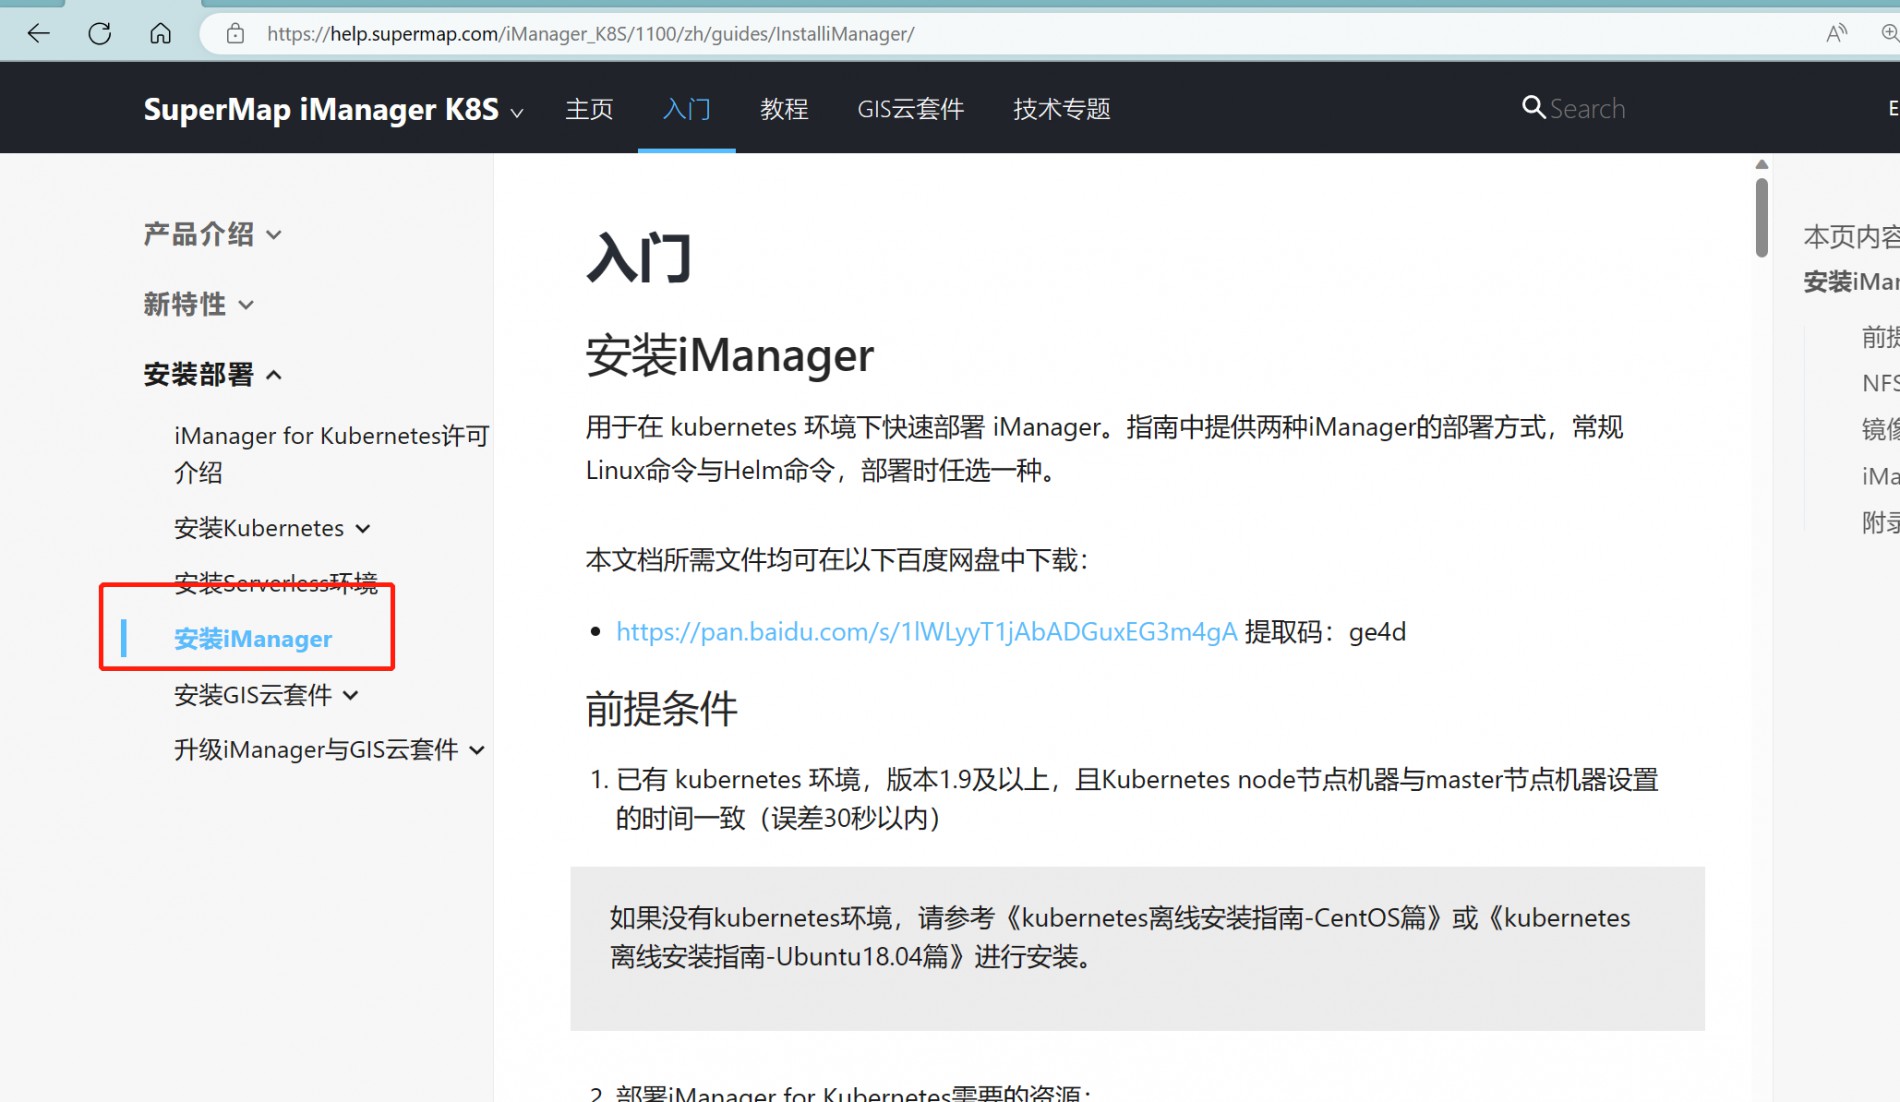This screenshot has height=1102, width=1900.
Task: Focus the Search input field
Action: (x=1587, y=108)
